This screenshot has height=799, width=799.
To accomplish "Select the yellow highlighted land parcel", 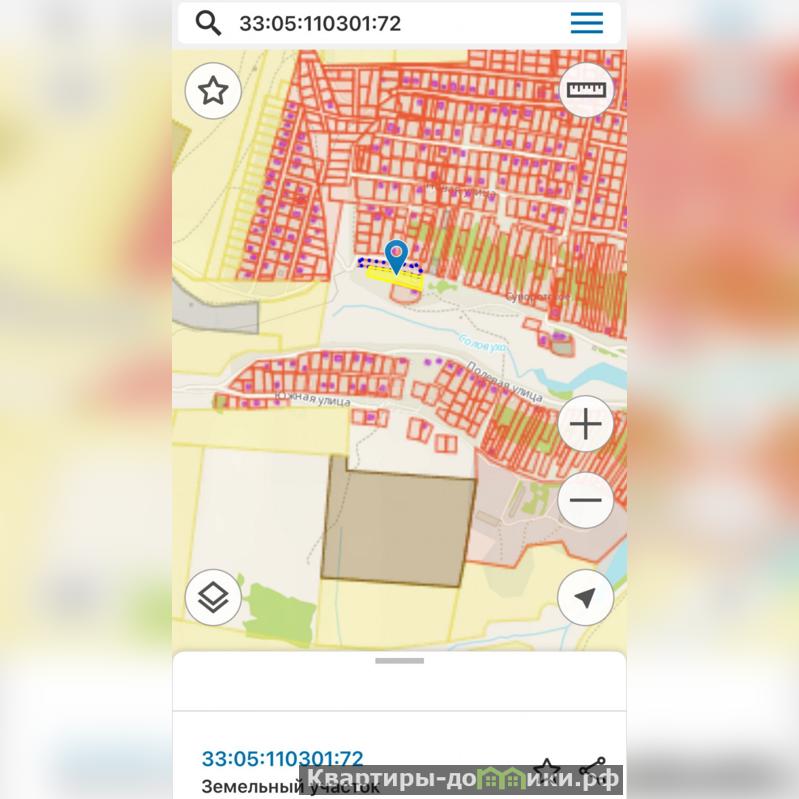I will tap(395, 279).
